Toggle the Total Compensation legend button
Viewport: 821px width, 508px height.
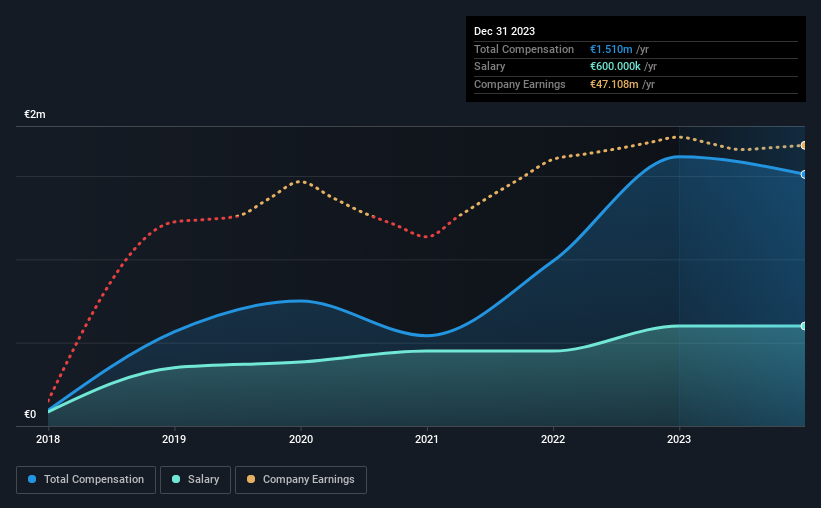point(86,480)
